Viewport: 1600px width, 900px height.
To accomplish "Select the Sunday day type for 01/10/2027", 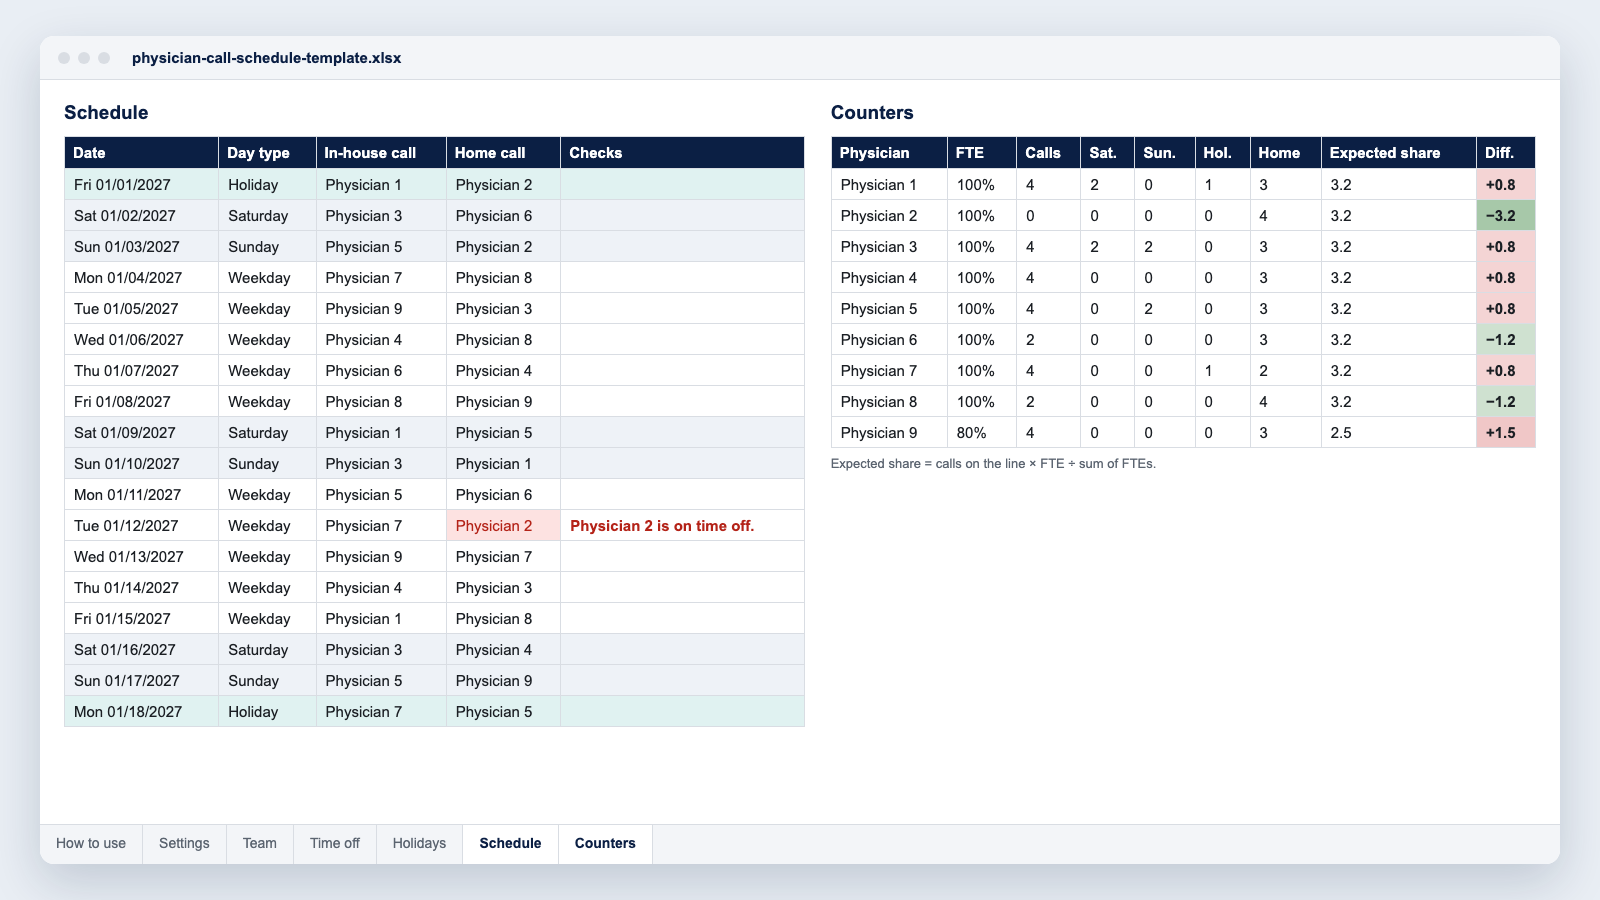I will (267, 464).
